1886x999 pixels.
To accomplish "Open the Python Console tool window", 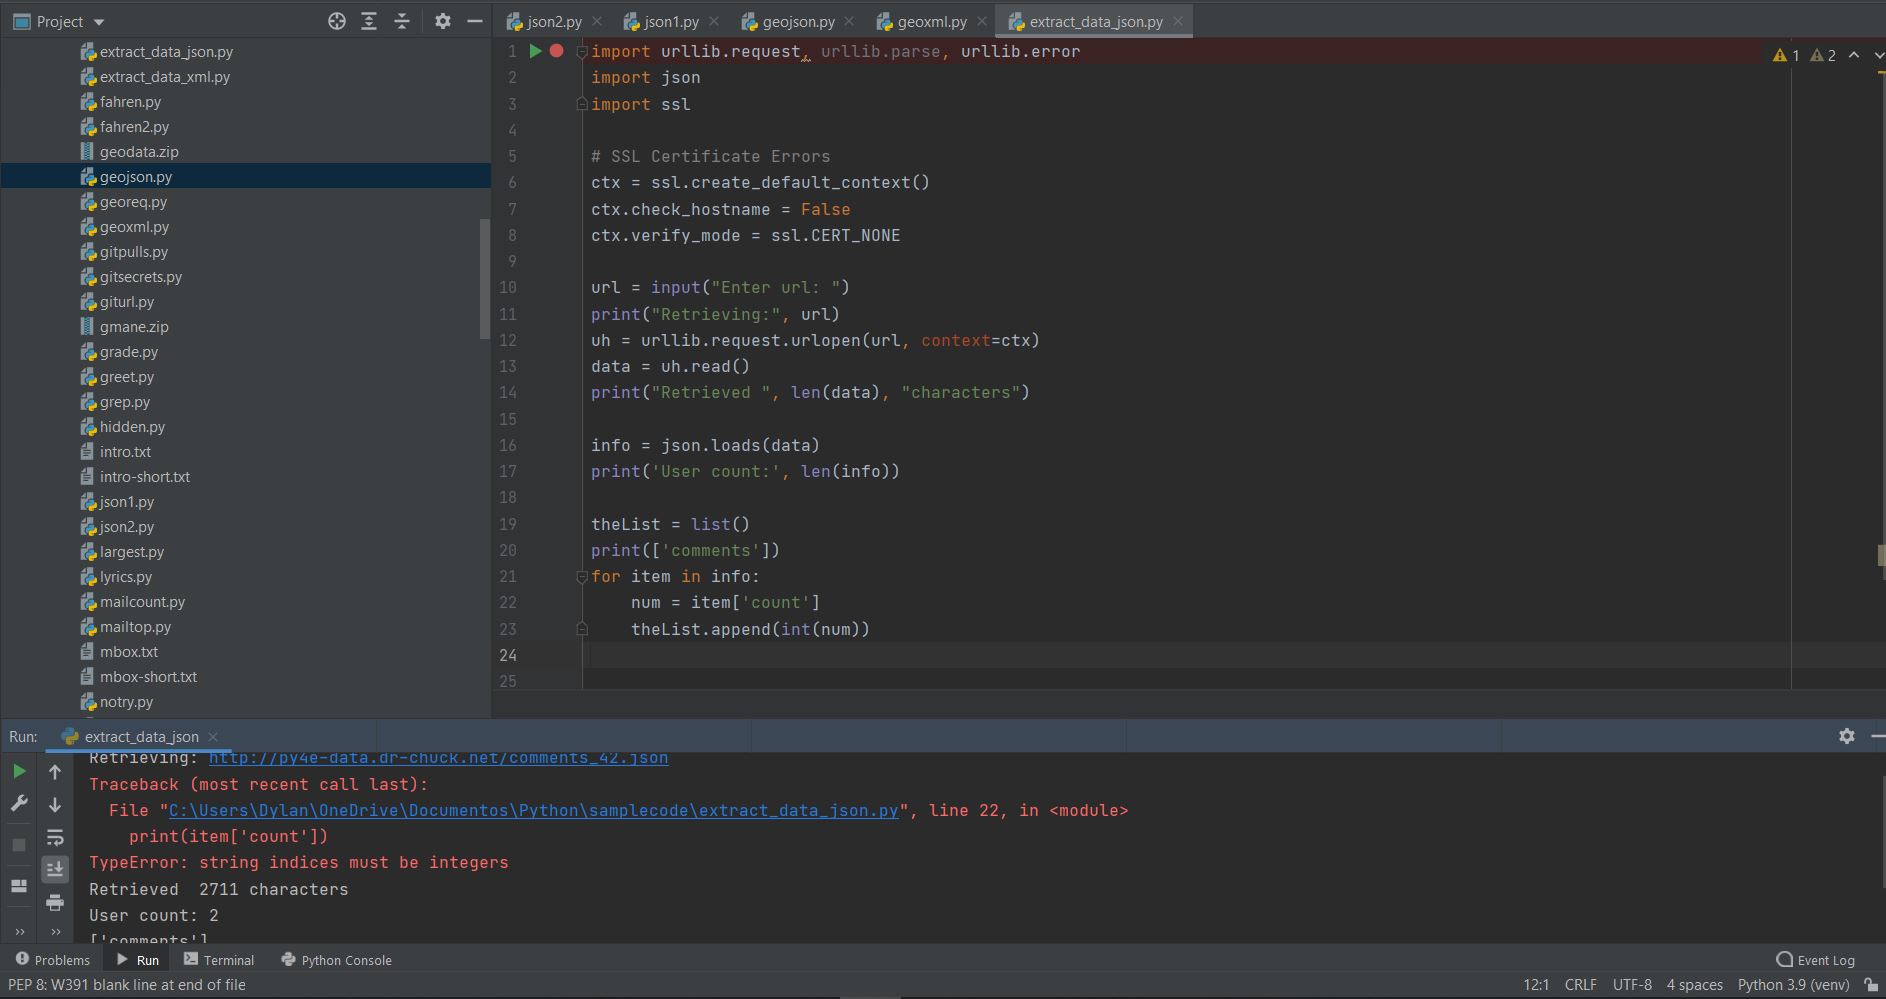I will (337, 960).
